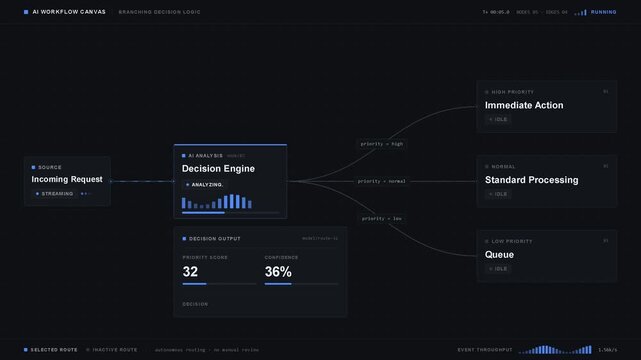Click the streaming dot in STREAMING badge

coord(38,194)
